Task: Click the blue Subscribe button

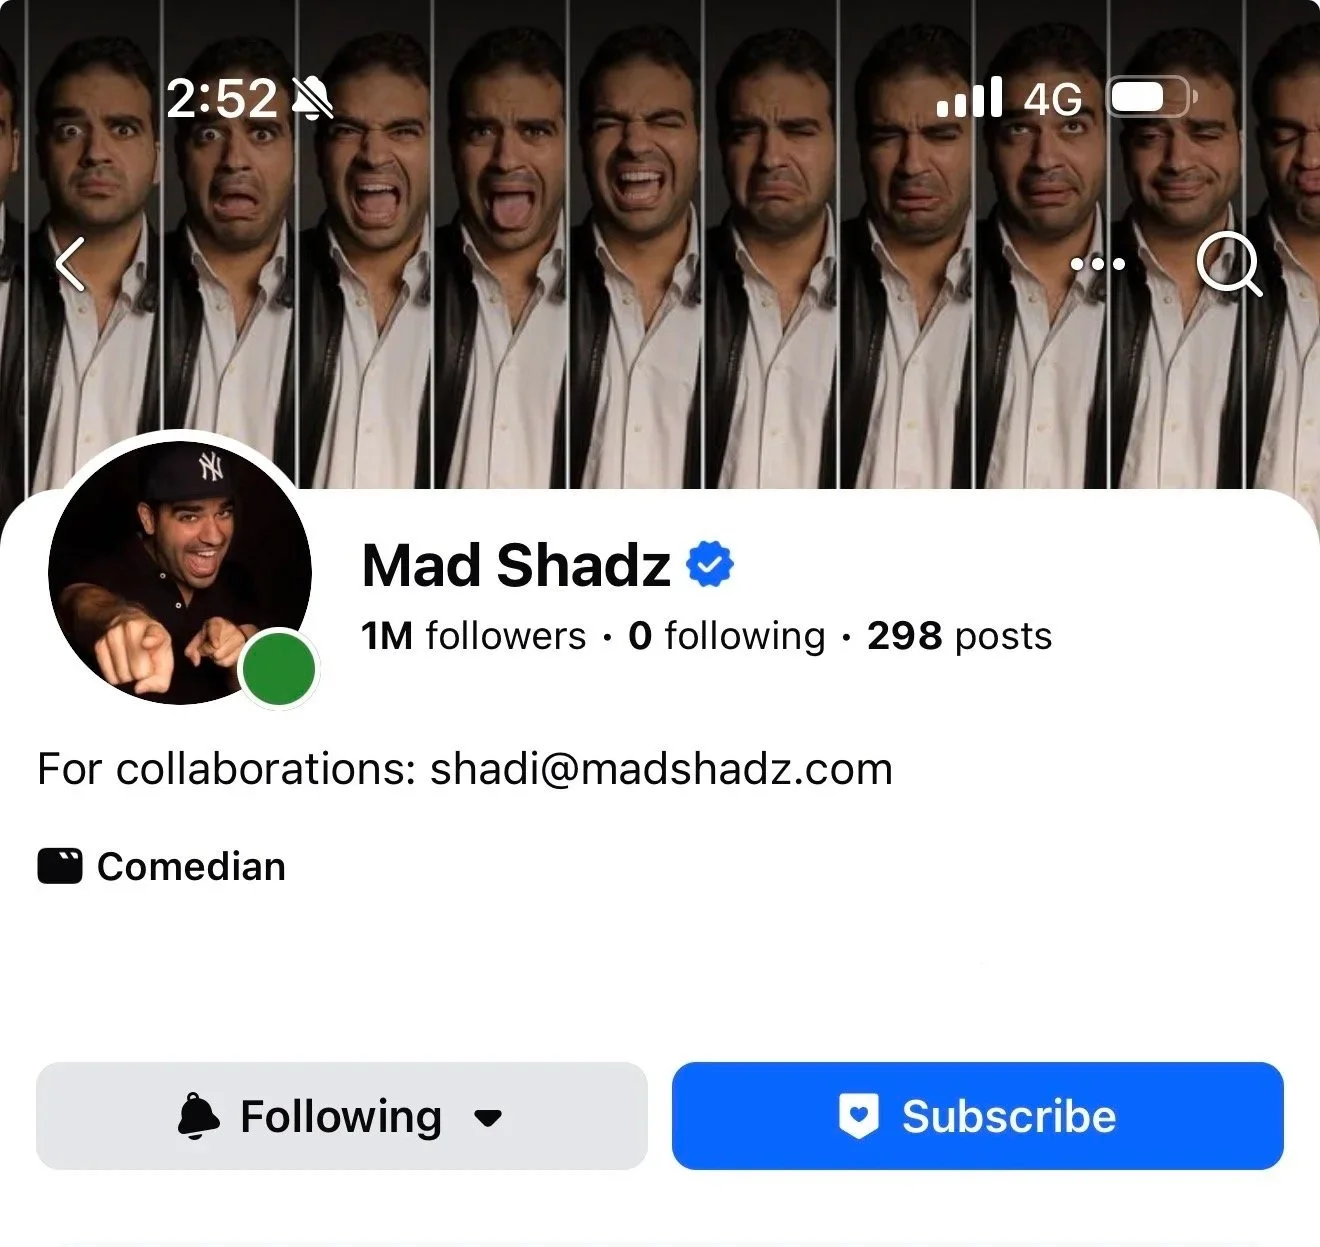Action: [x=977, y=1116]
